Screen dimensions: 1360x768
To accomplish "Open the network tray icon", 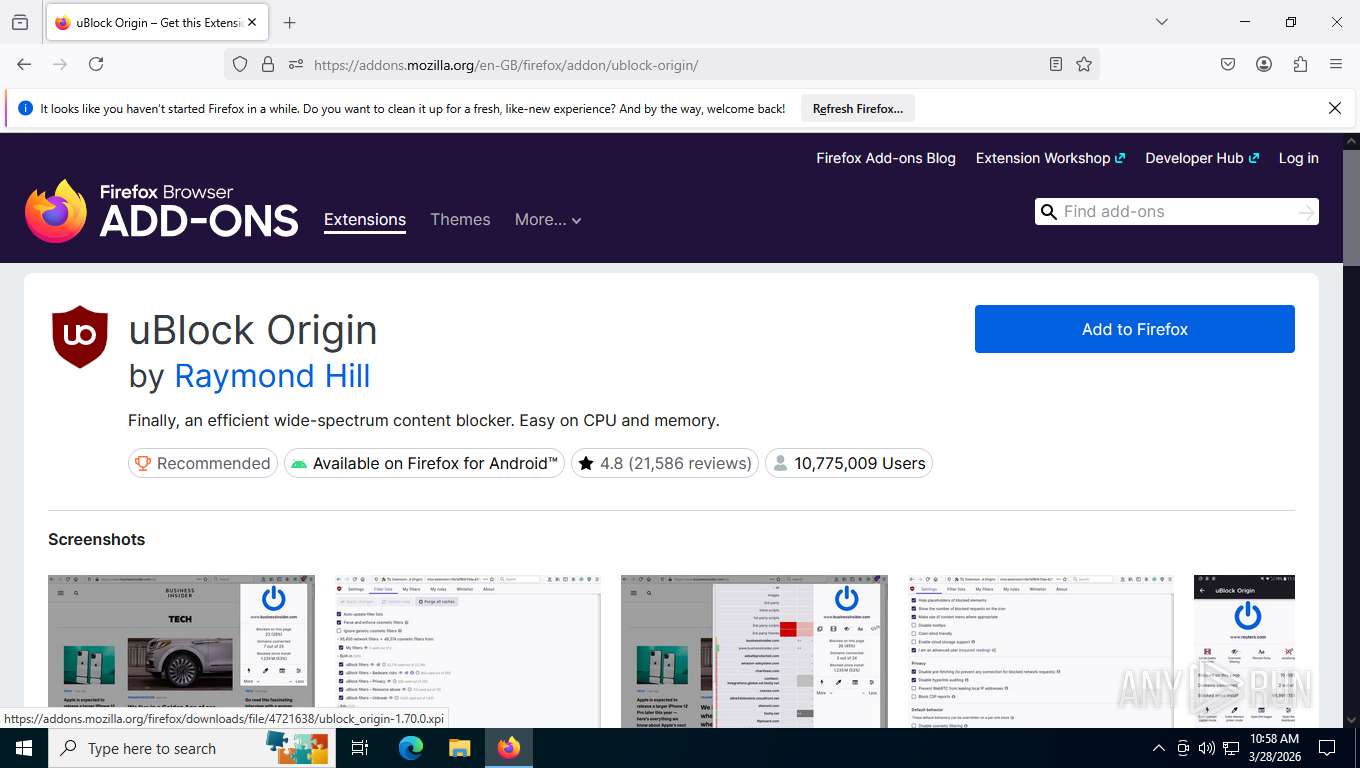I will click(1231, 748).
